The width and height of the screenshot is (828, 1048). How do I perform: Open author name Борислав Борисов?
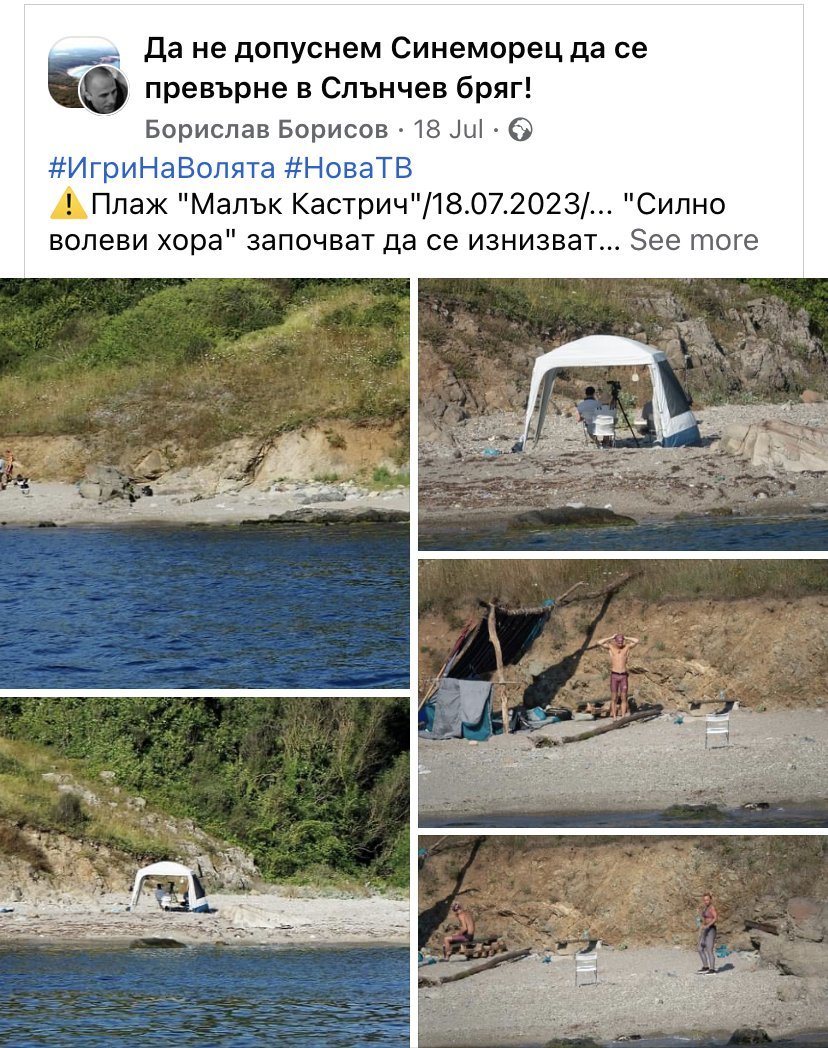266,129
